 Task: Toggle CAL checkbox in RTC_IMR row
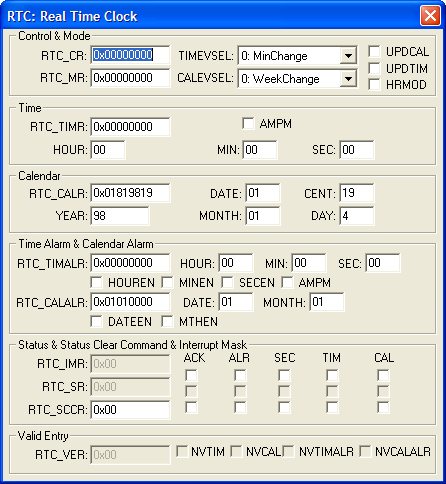[383, 375]
